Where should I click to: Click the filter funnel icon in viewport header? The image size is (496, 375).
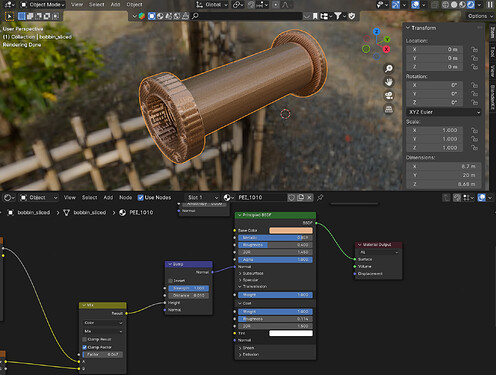pyautogui.click(x=338, y=16)
